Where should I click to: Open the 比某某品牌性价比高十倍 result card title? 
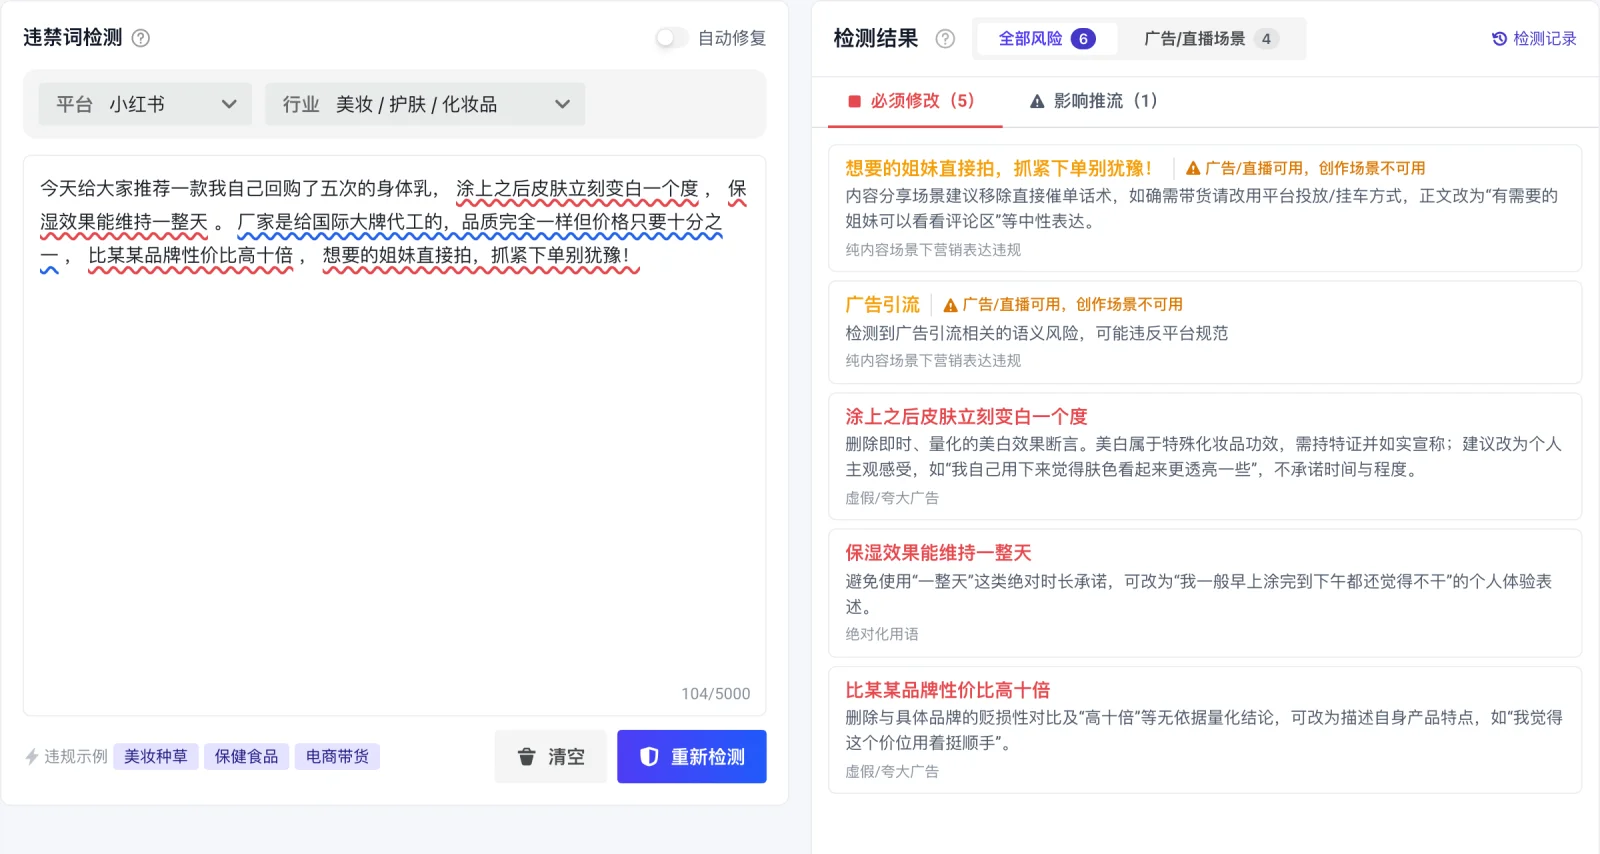[x=948, y=690]
